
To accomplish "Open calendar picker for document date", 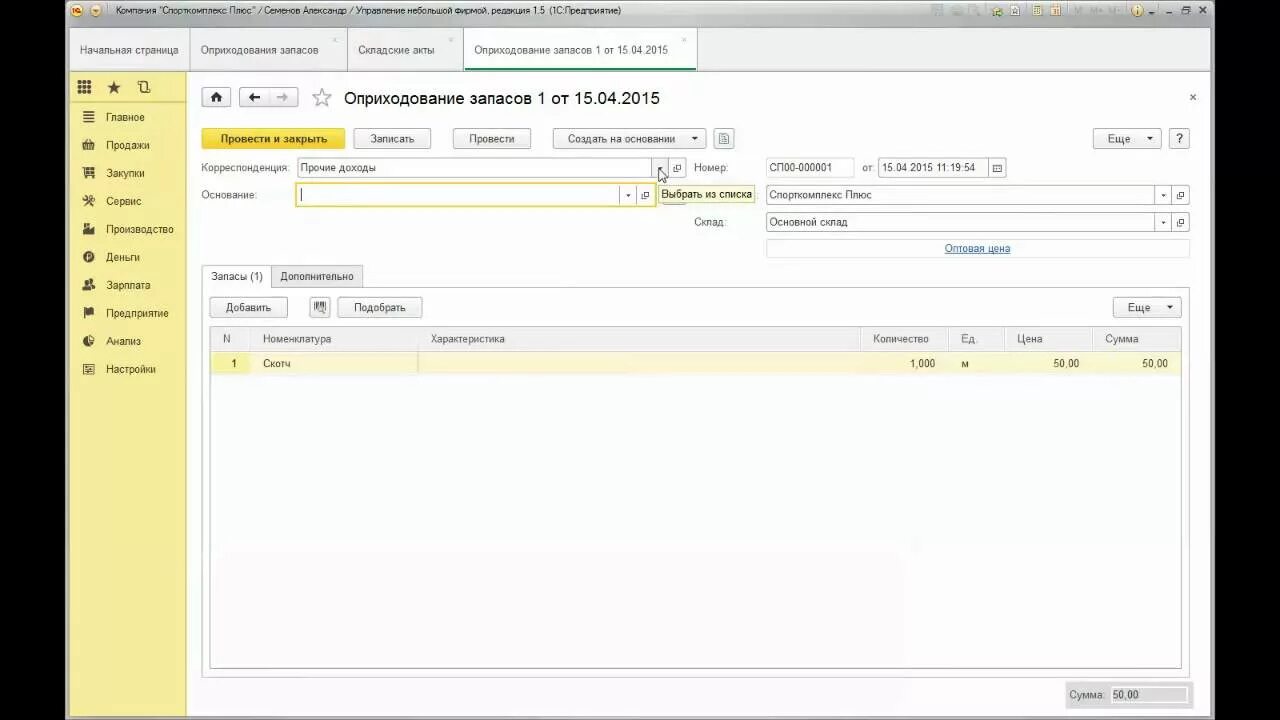I will click(997, 168).
